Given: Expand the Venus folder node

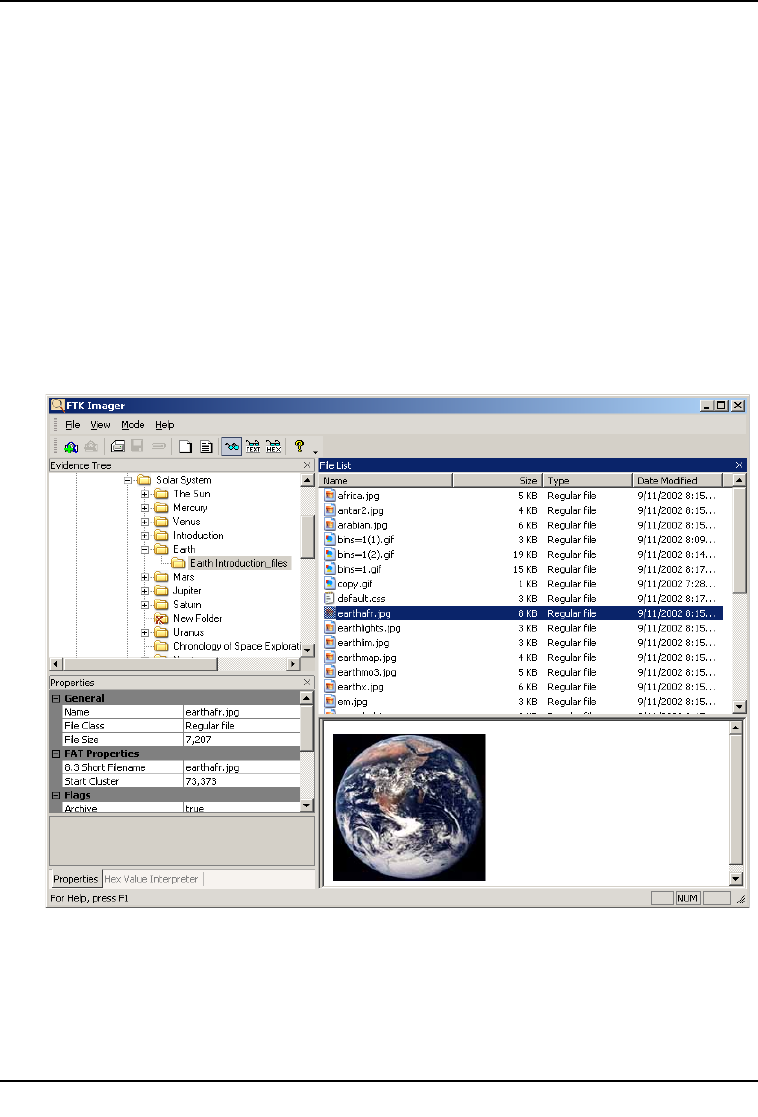Looking at the screenshot, I should point(145,521).
